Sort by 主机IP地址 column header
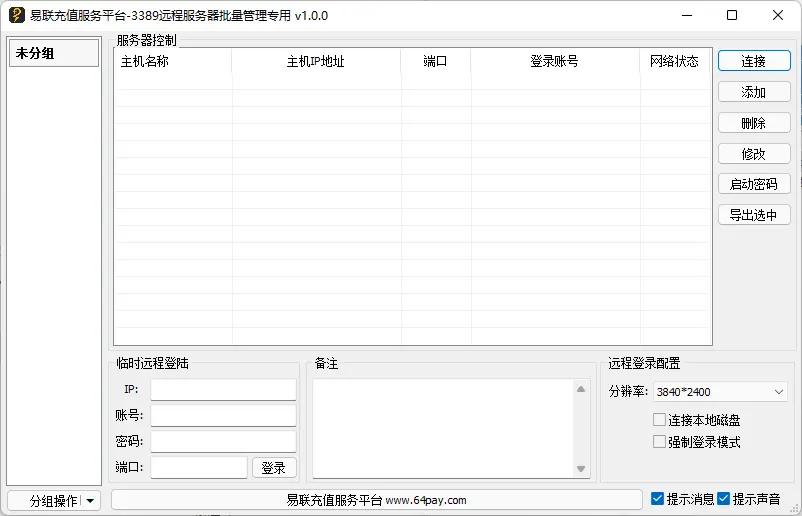This screenshot has width=802, height=516. pos(315,61)
